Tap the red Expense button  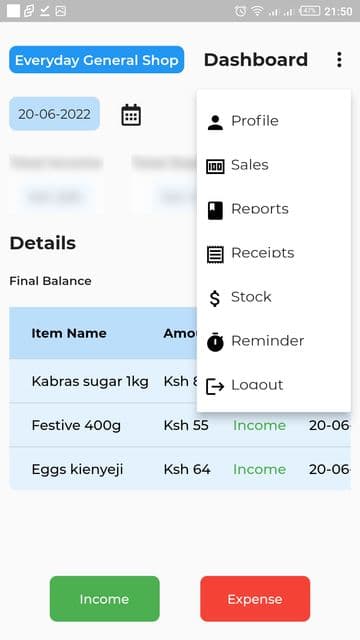click(255, 599)
